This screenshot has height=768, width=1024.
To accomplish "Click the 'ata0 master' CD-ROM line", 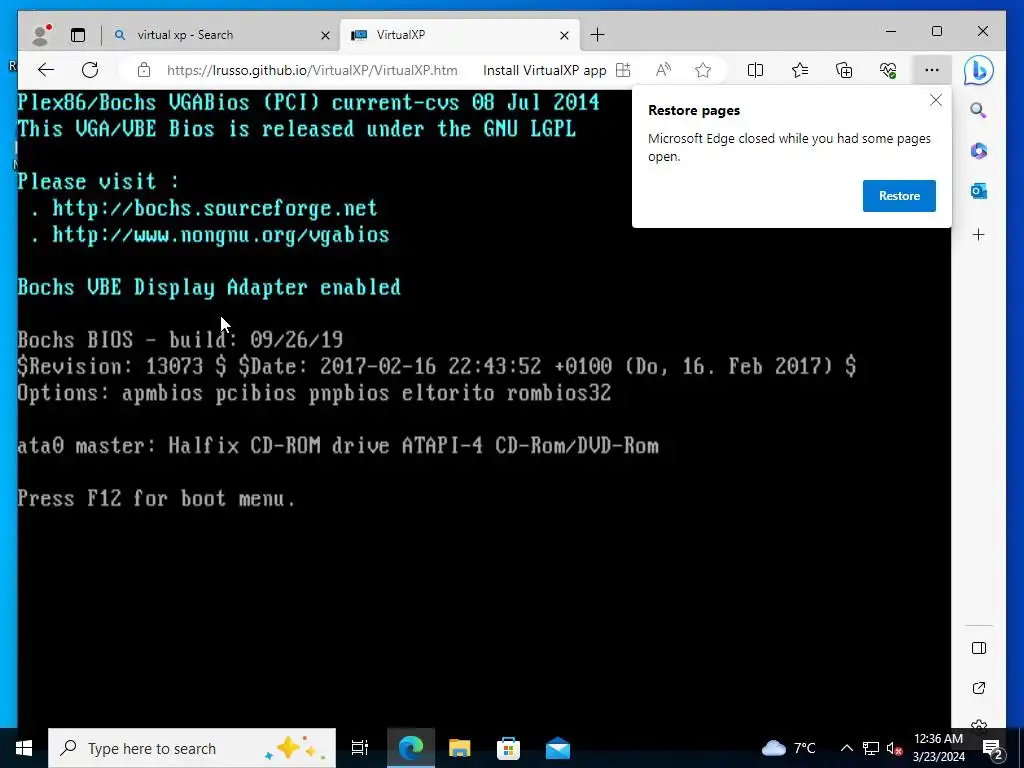I will [x=338, y=445].
